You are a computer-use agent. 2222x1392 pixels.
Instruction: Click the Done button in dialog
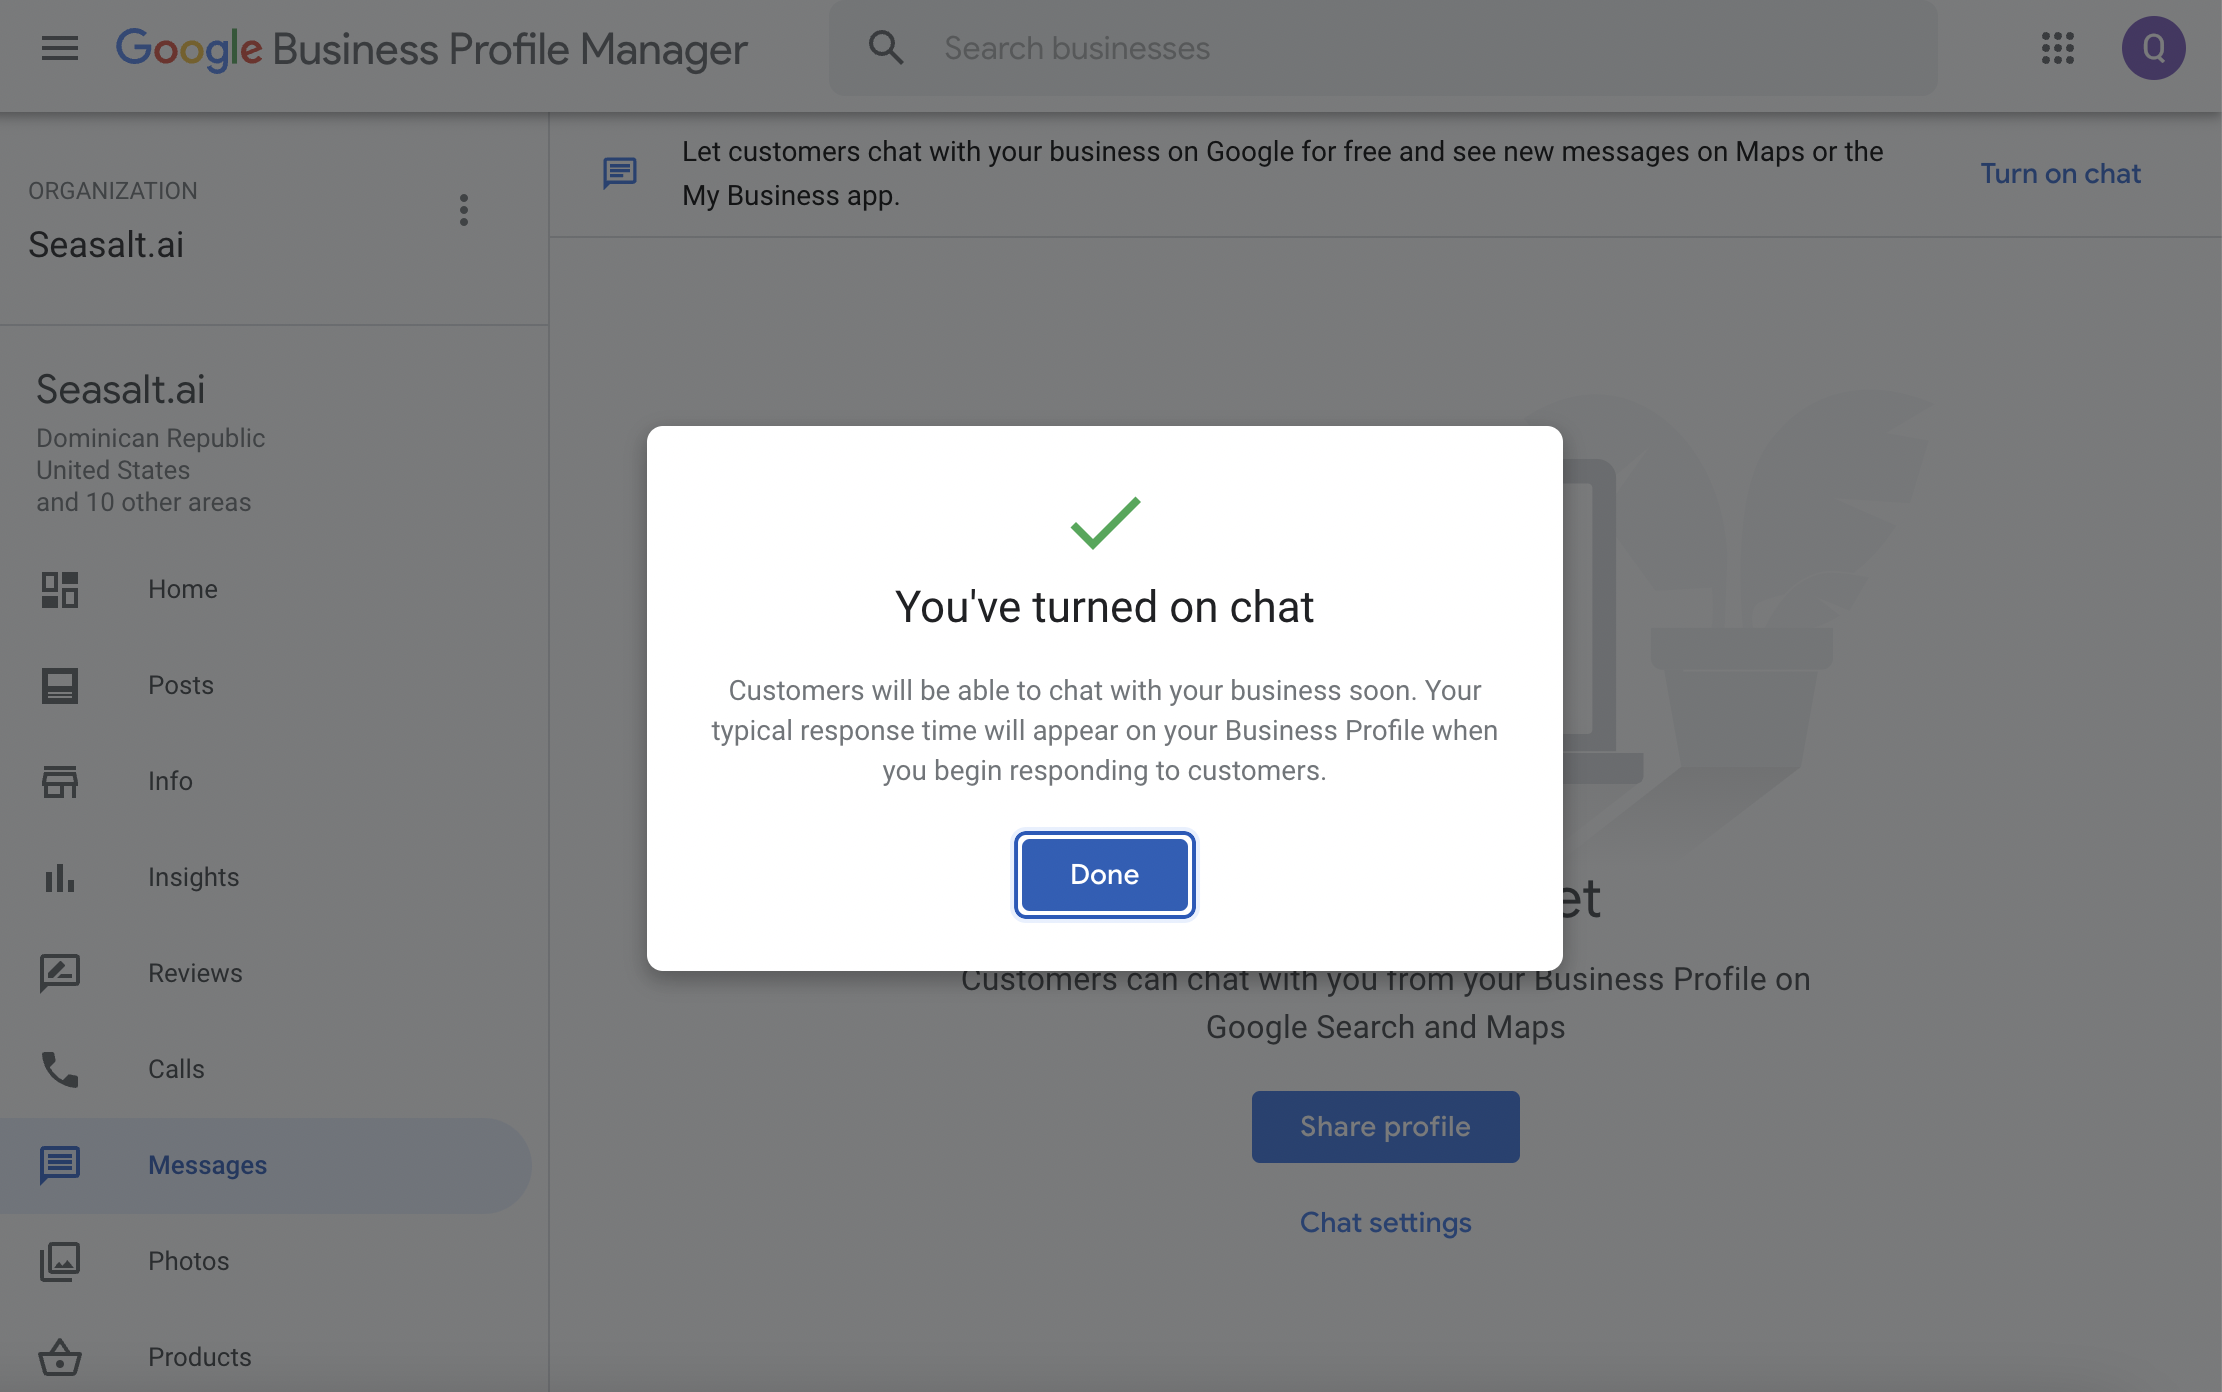click(1104, 874)
